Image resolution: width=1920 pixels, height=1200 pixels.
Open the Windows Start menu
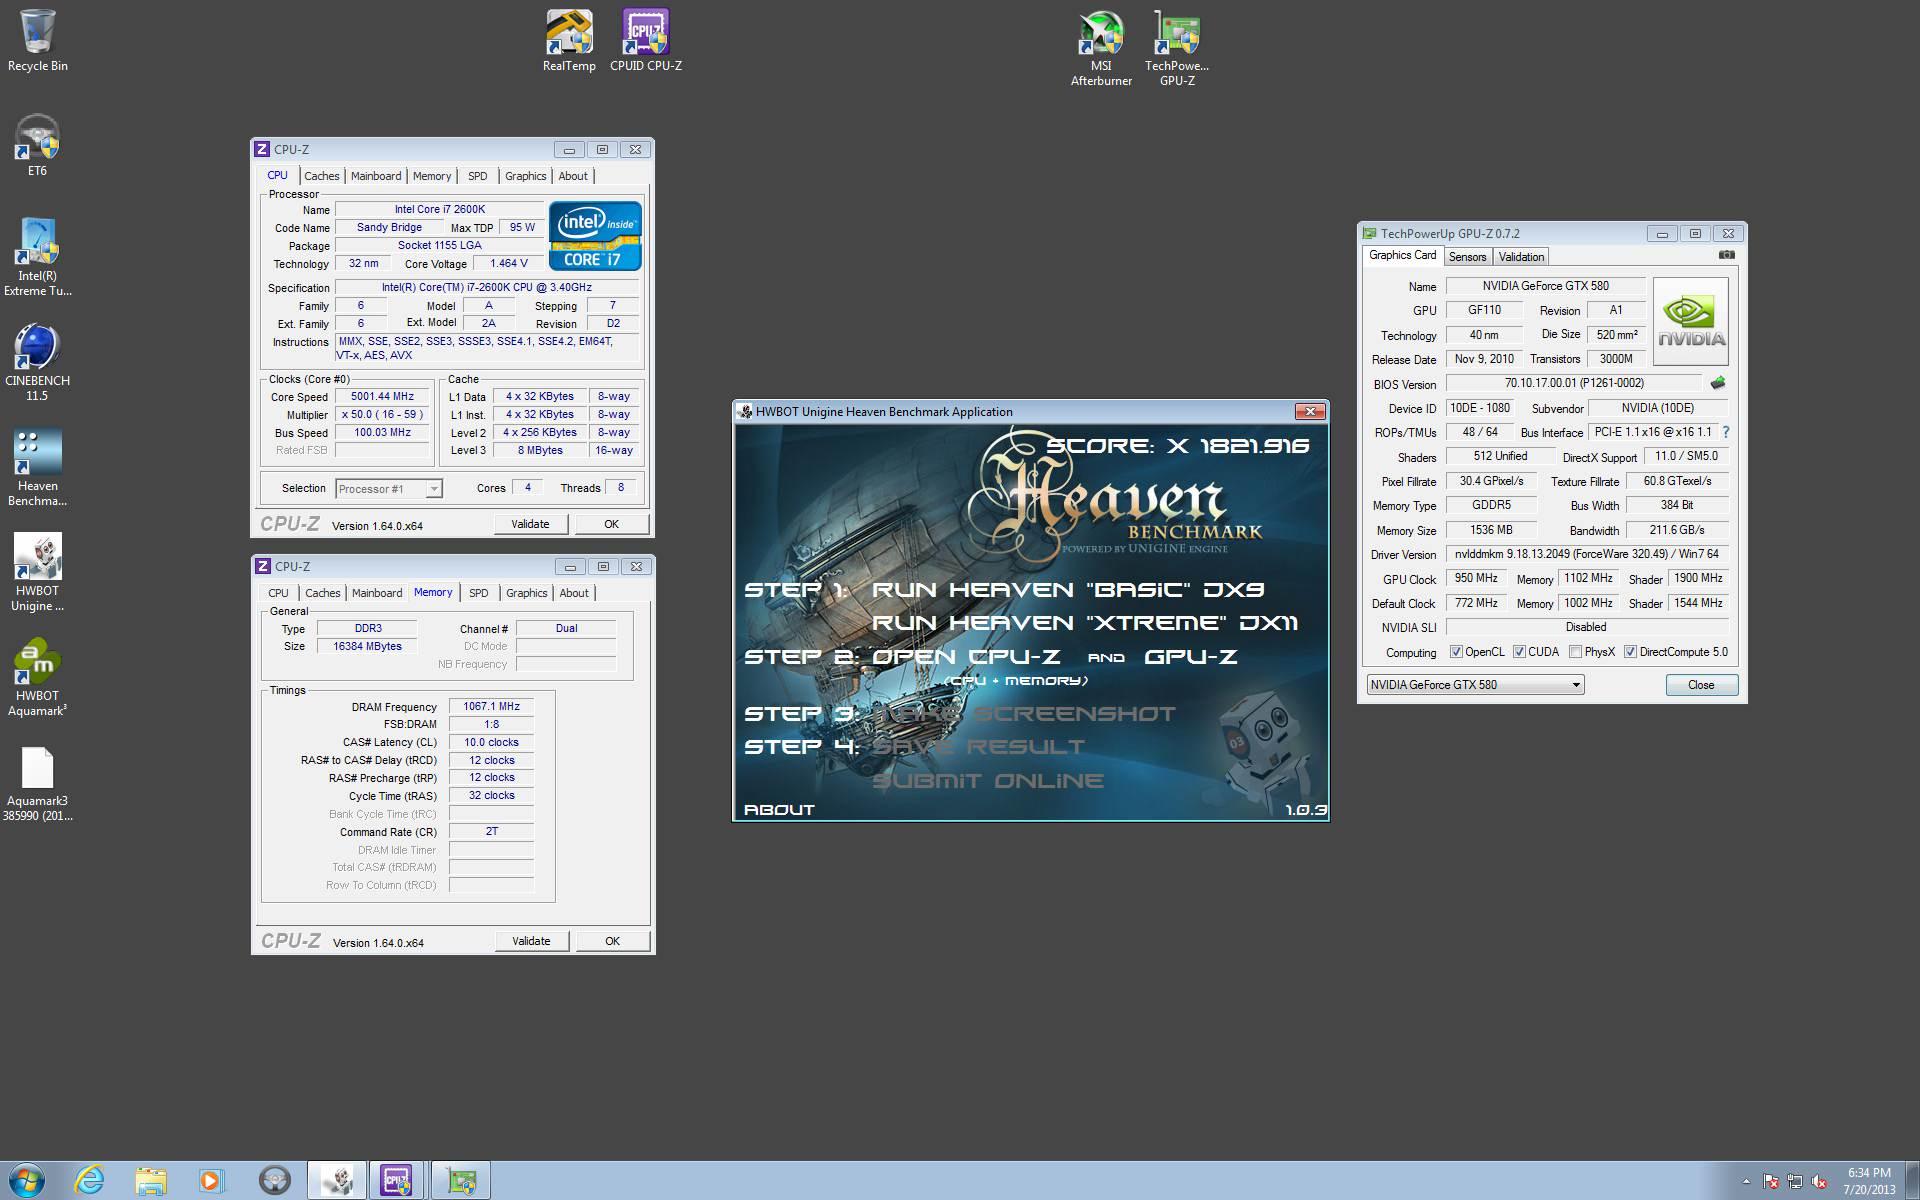[27, 1181]
